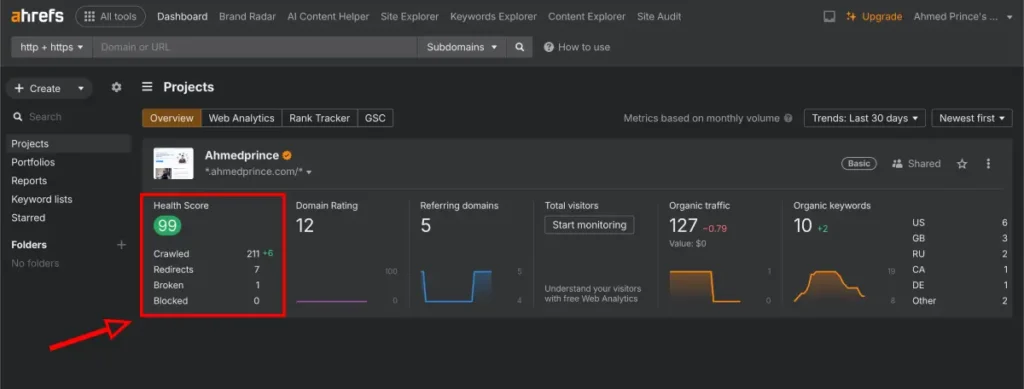The height and width of the screenshot is (389, 1024).
Task: Click the ahrefs logo
Action: (37, 16)
